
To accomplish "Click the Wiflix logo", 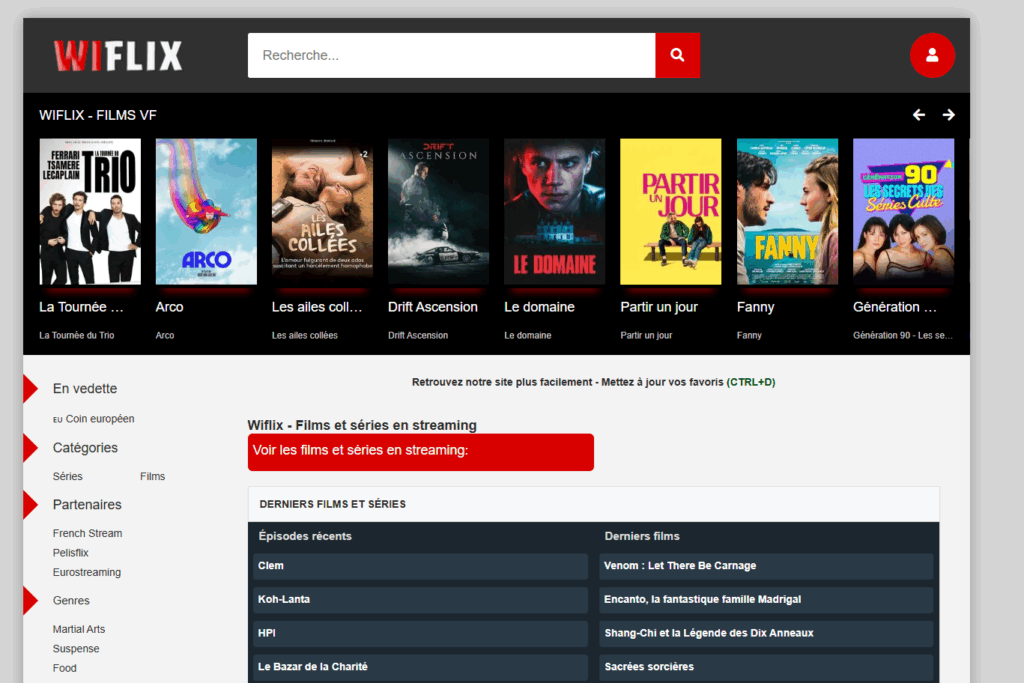I will coord(118,56).
